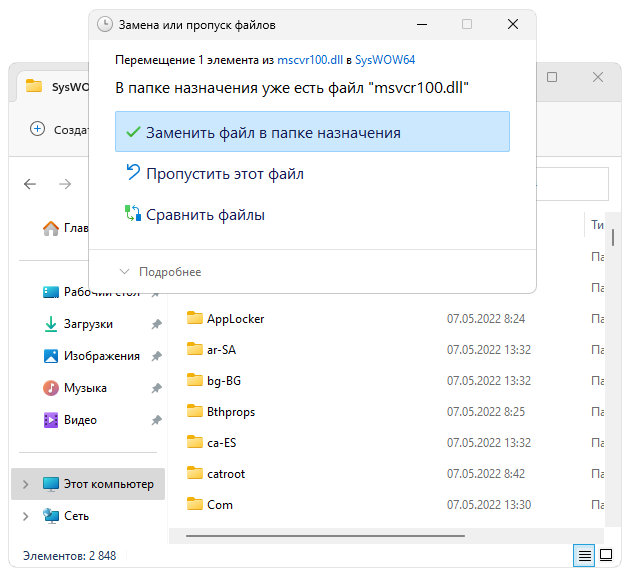
Task: Expand the Сеть tree node
Action: [x=25, y=516]
